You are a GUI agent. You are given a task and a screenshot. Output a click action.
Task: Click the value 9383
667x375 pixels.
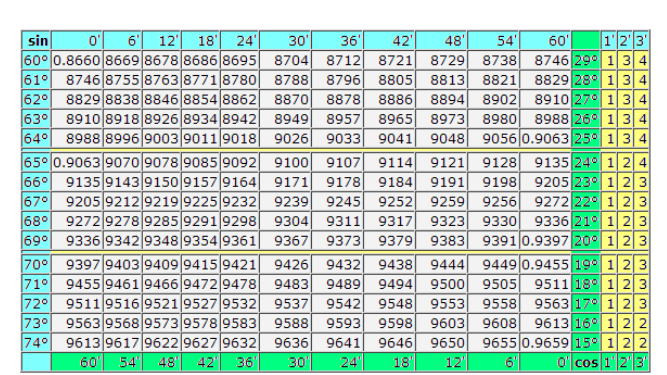point(441,241)
